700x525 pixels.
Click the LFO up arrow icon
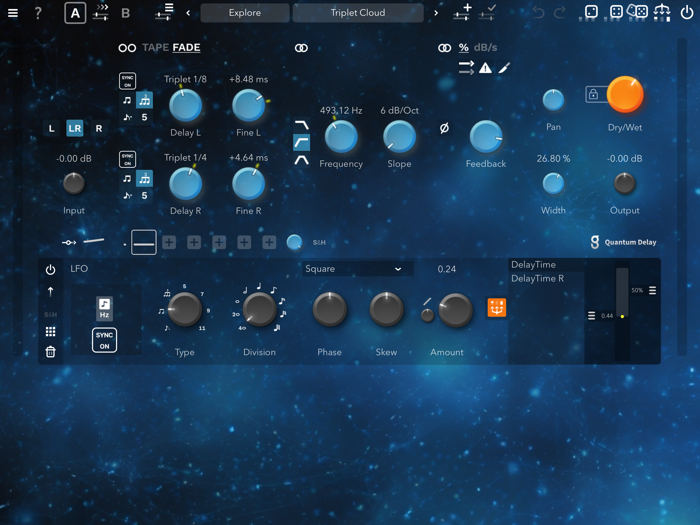pyautogui.click(x=50, y=292)
